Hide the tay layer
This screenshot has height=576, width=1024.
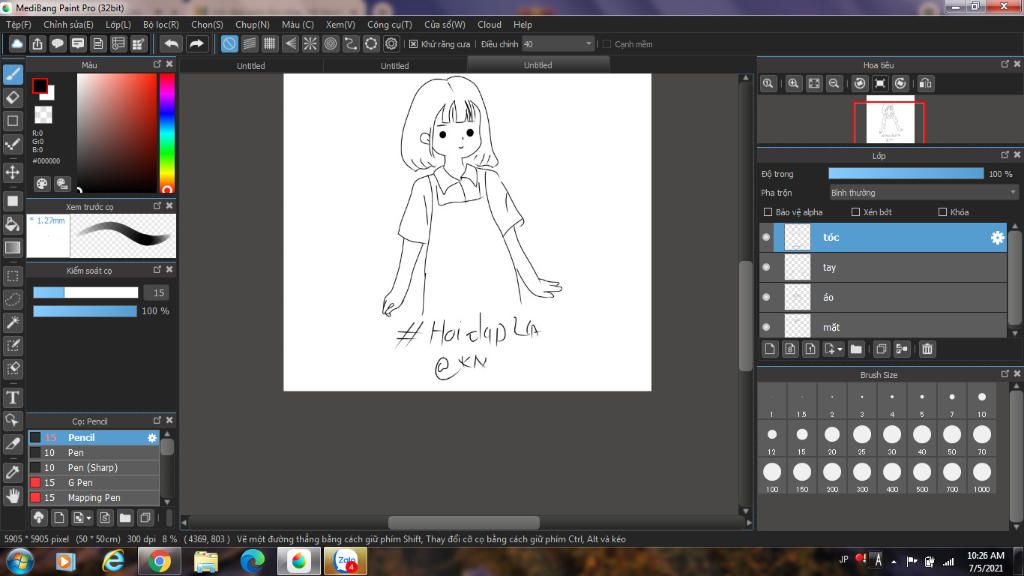pyautogui.click(x=767, y=267)
